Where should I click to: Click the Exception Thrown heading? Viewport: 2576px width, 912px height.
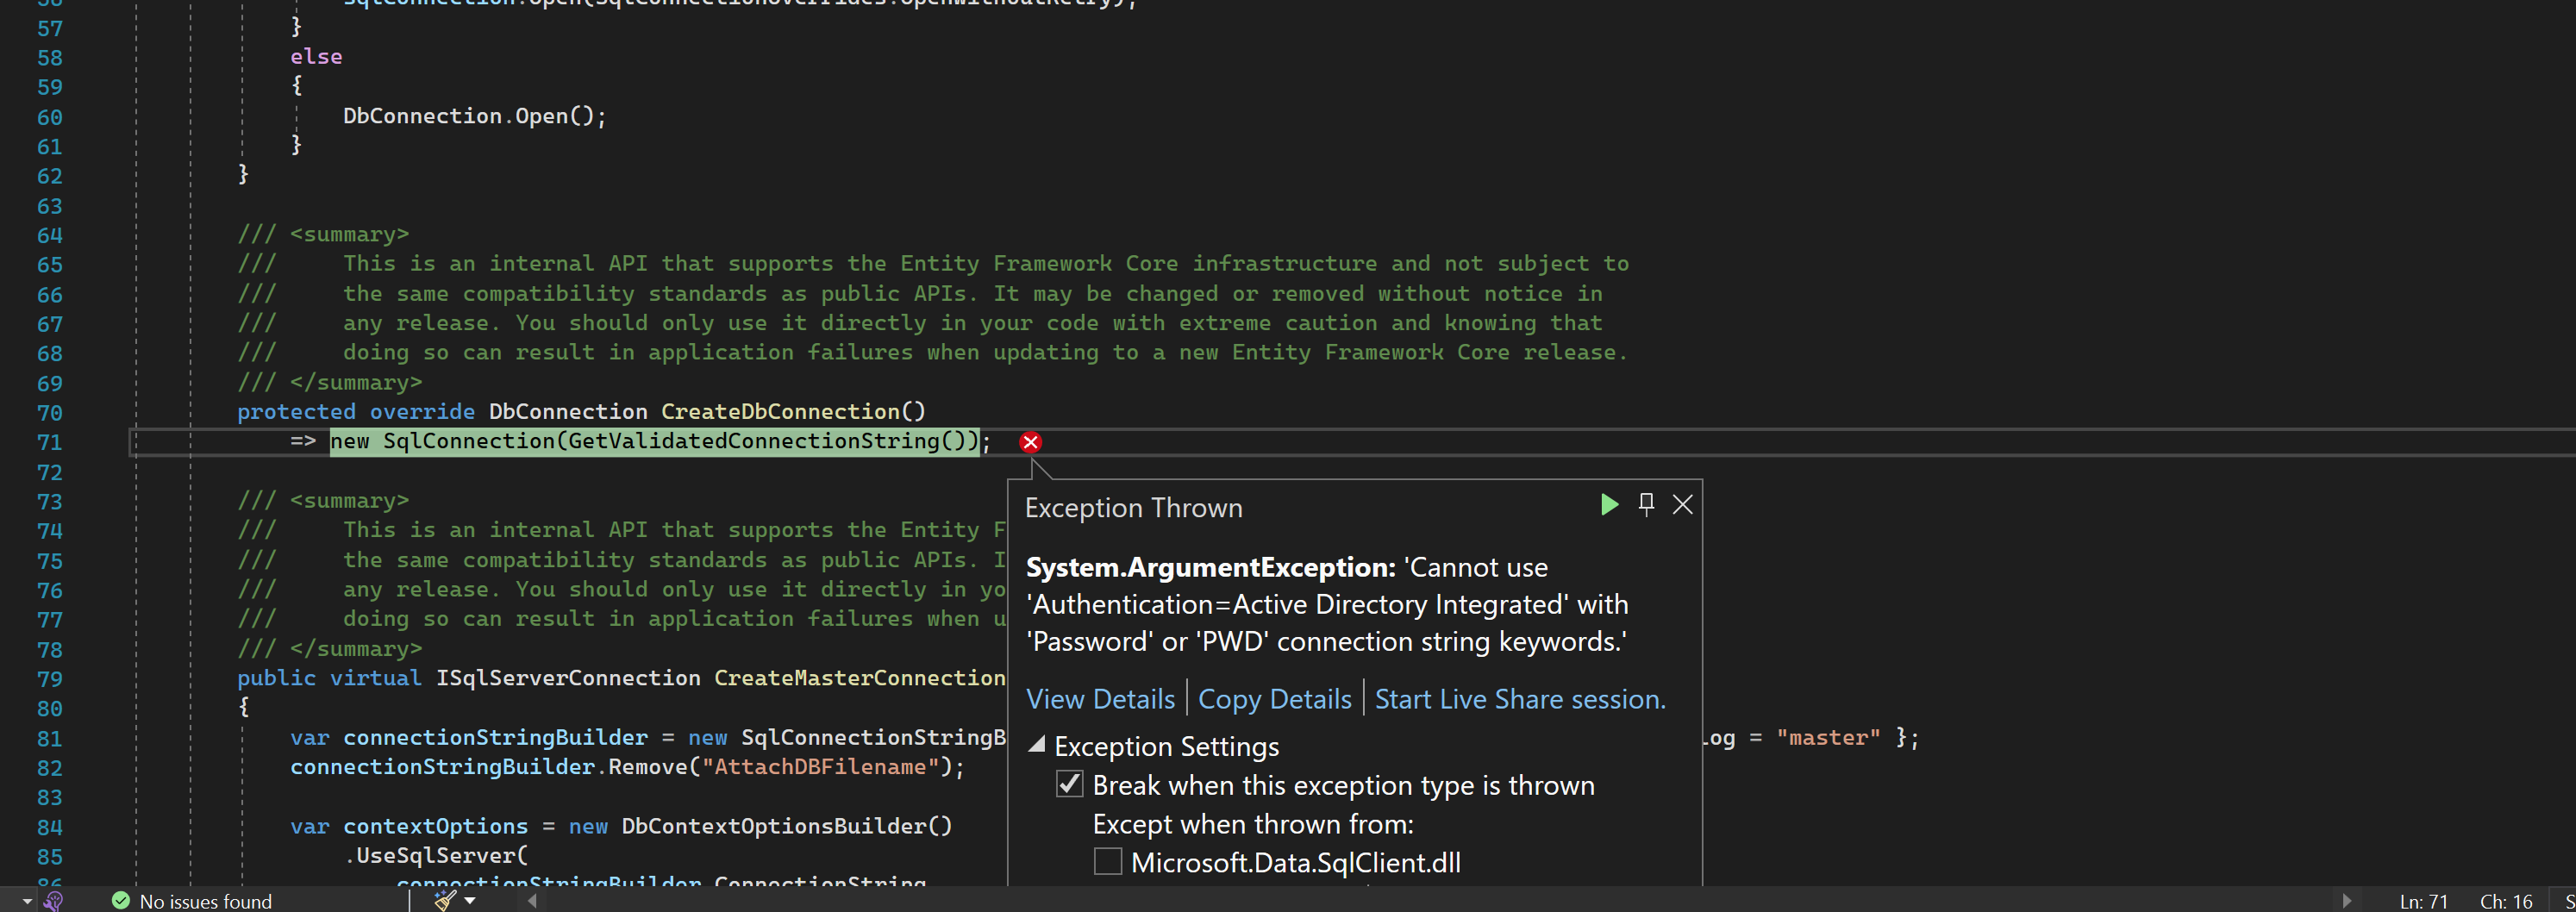point(1134,508)
